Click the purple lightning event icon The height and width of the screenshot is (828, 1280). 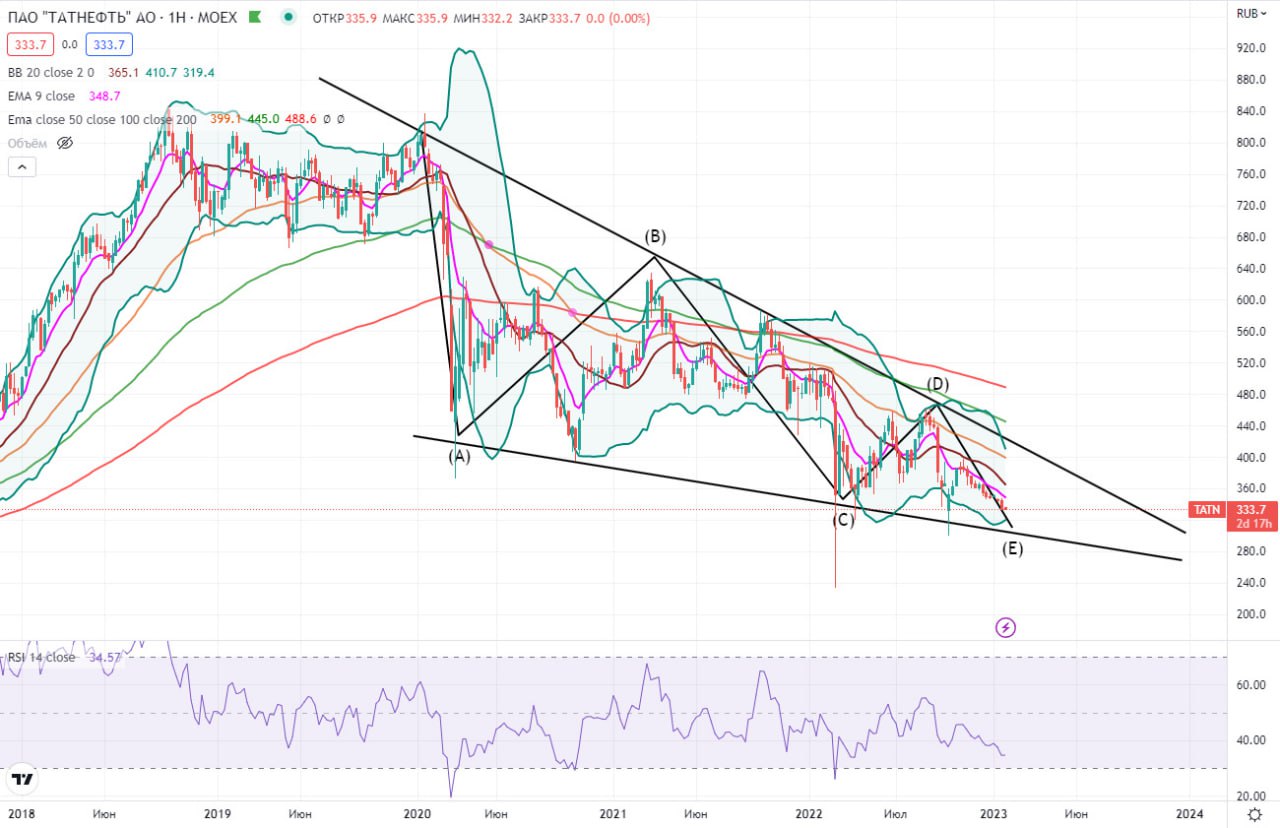coord(1006,627)
